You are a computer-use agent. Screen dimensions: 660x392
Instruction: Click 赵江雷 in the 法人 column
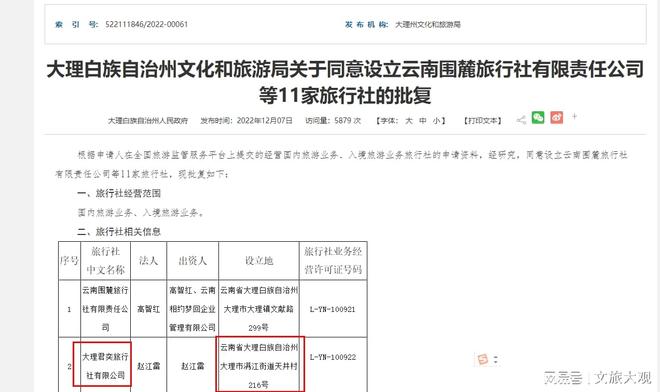[149, 366]
